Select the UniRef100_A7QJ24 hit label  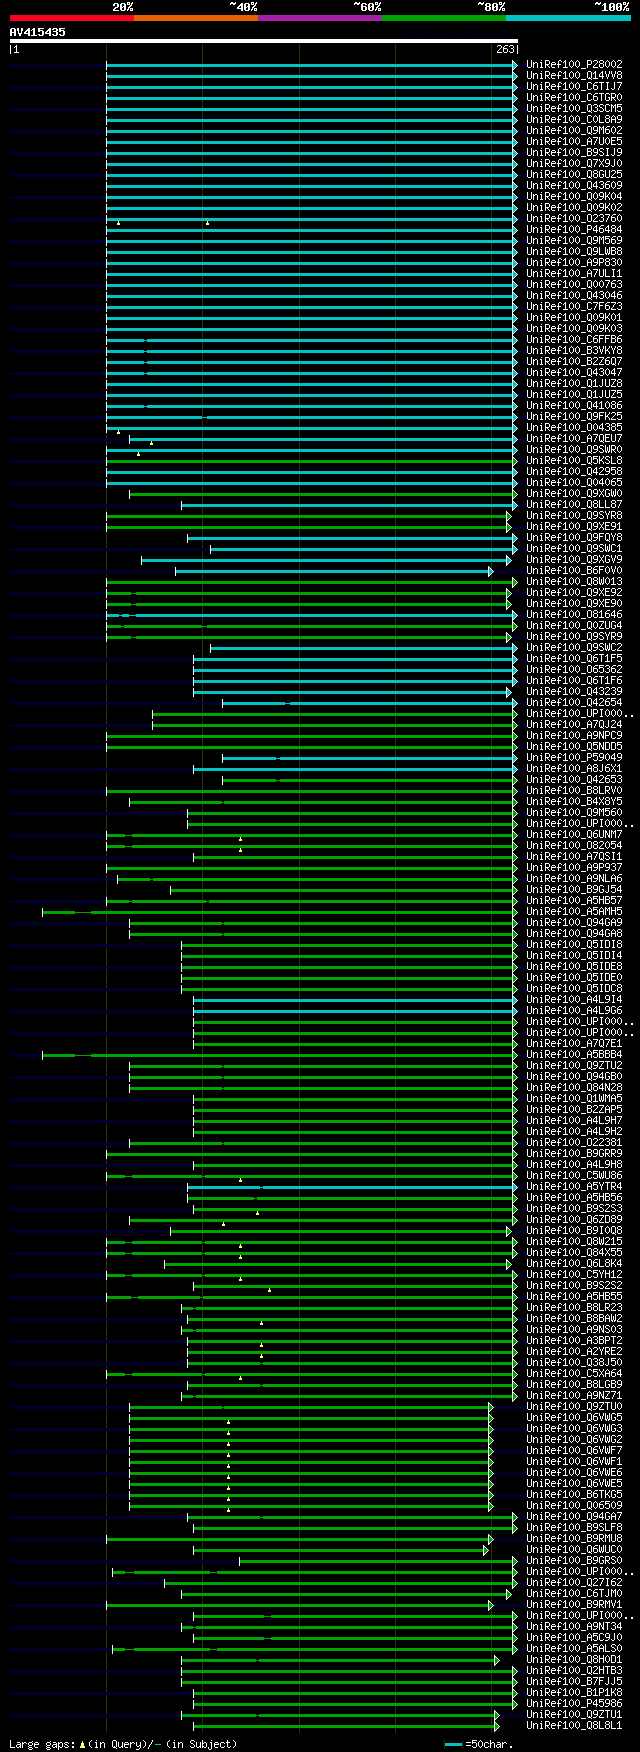[x=574, y=724]
